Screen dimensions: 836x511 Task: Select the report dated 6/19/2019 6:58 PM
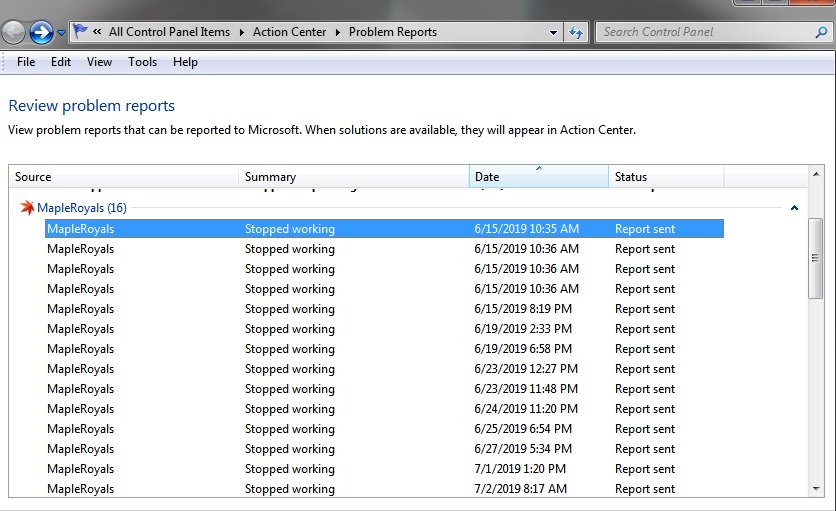click(x=384, y=349)
